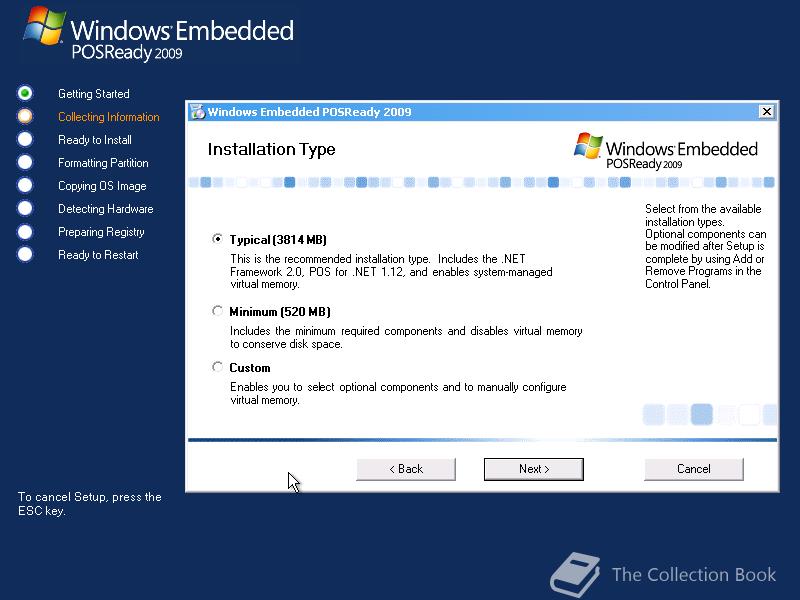Click the Ready to Restart step circle
The height and width of the screenshot is (600, 800).
24,254
